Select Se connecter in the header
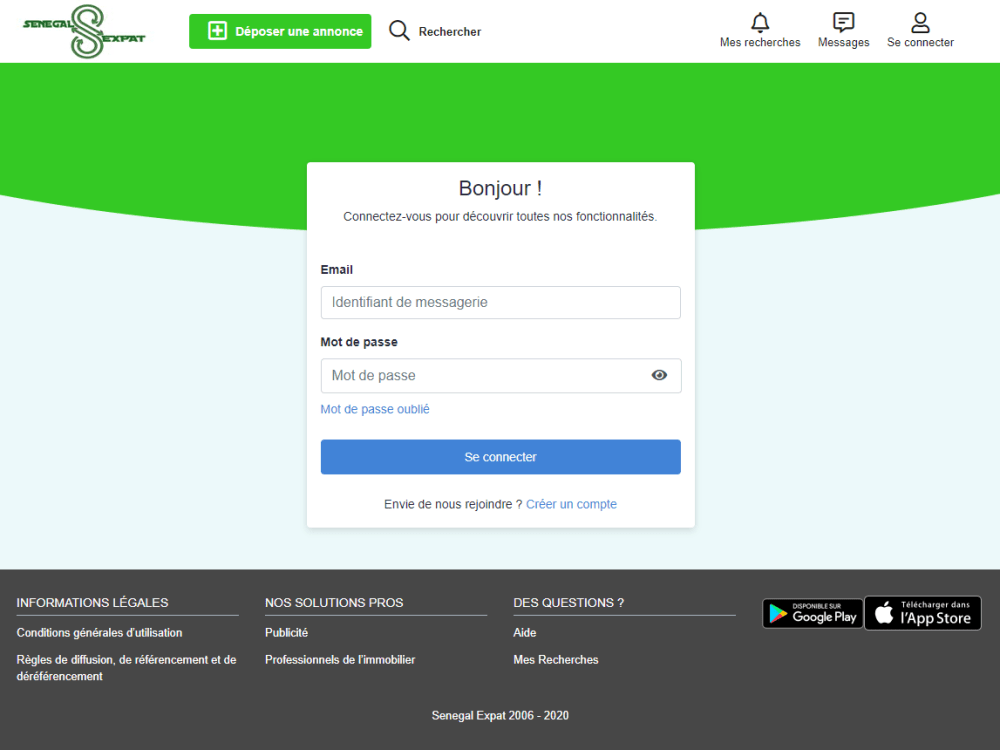Screen dimensions: 1000x750 point(920,43)
